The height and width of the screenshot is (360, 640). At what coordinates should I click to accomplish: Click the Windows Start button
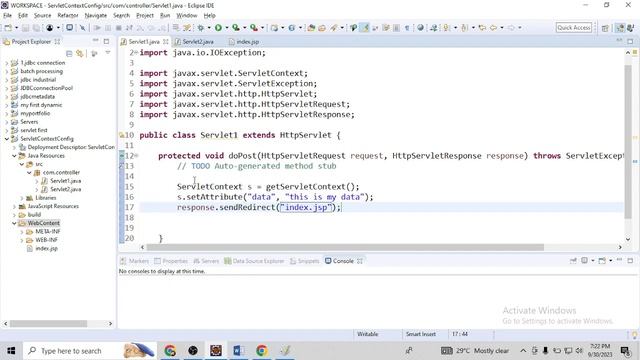(11, 351)
